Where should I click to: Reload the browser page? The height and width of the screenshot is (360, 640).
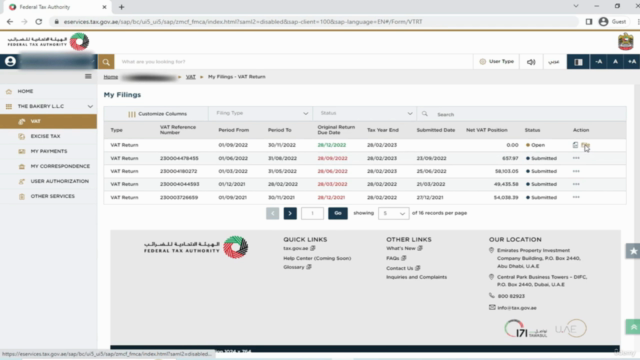pyautogui.click(x=38, y=22)
